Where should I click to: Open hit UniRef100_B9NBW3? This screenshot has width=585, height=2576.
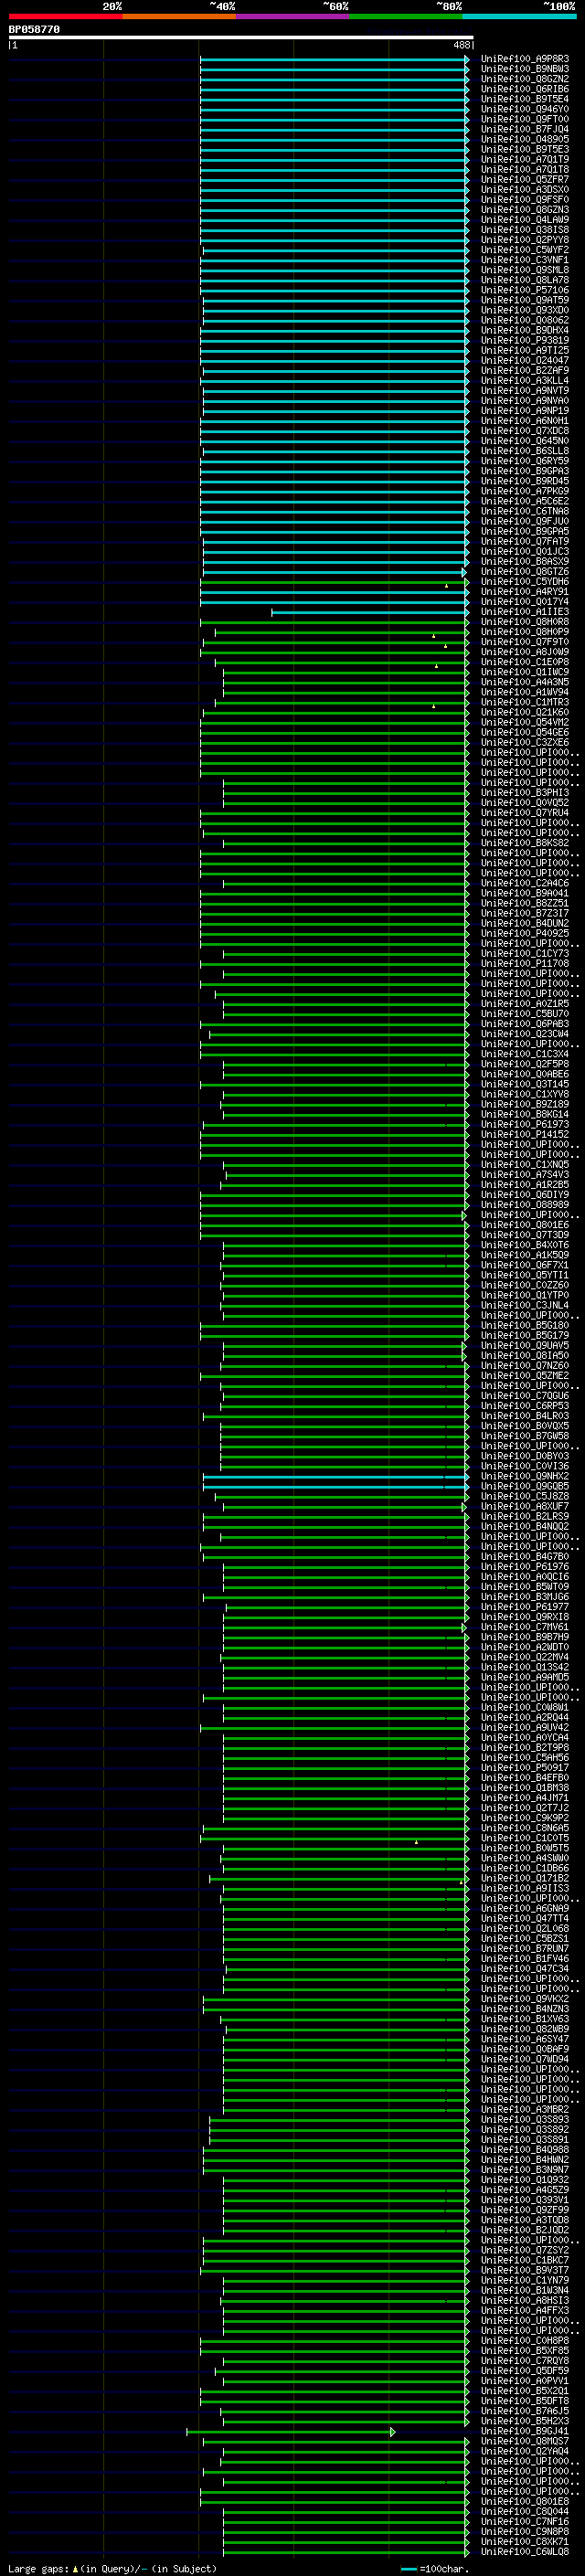click(524, 69)
